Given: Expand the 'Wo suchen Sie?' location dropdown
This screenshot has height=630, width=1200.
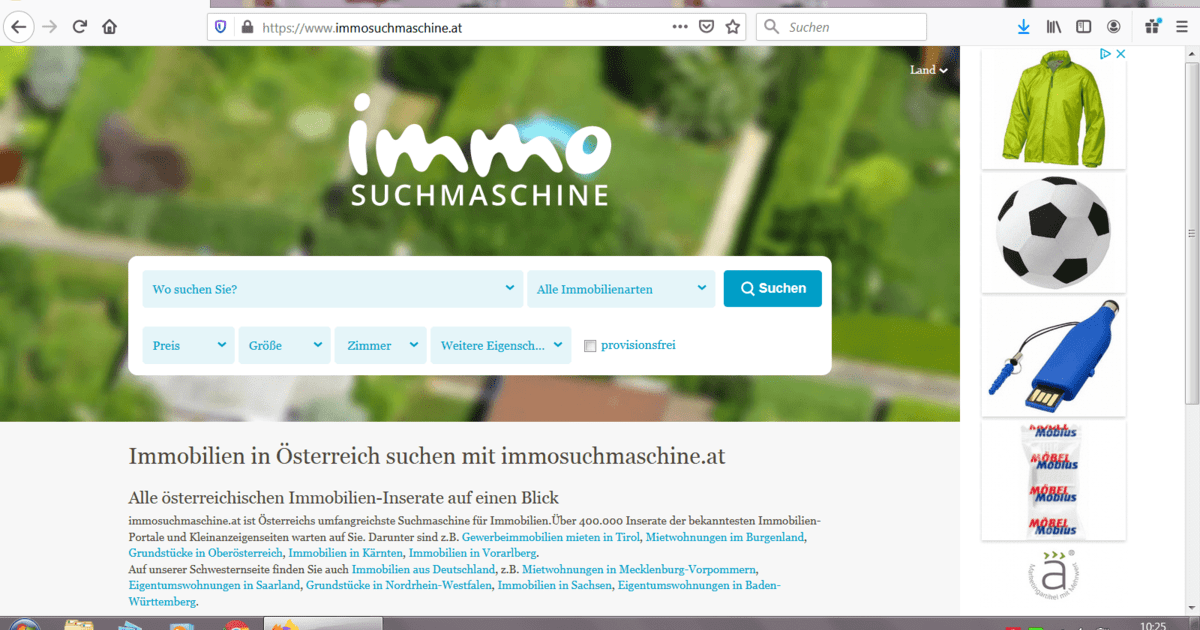Looking at the screenshot, I should (x=333, y=289).
